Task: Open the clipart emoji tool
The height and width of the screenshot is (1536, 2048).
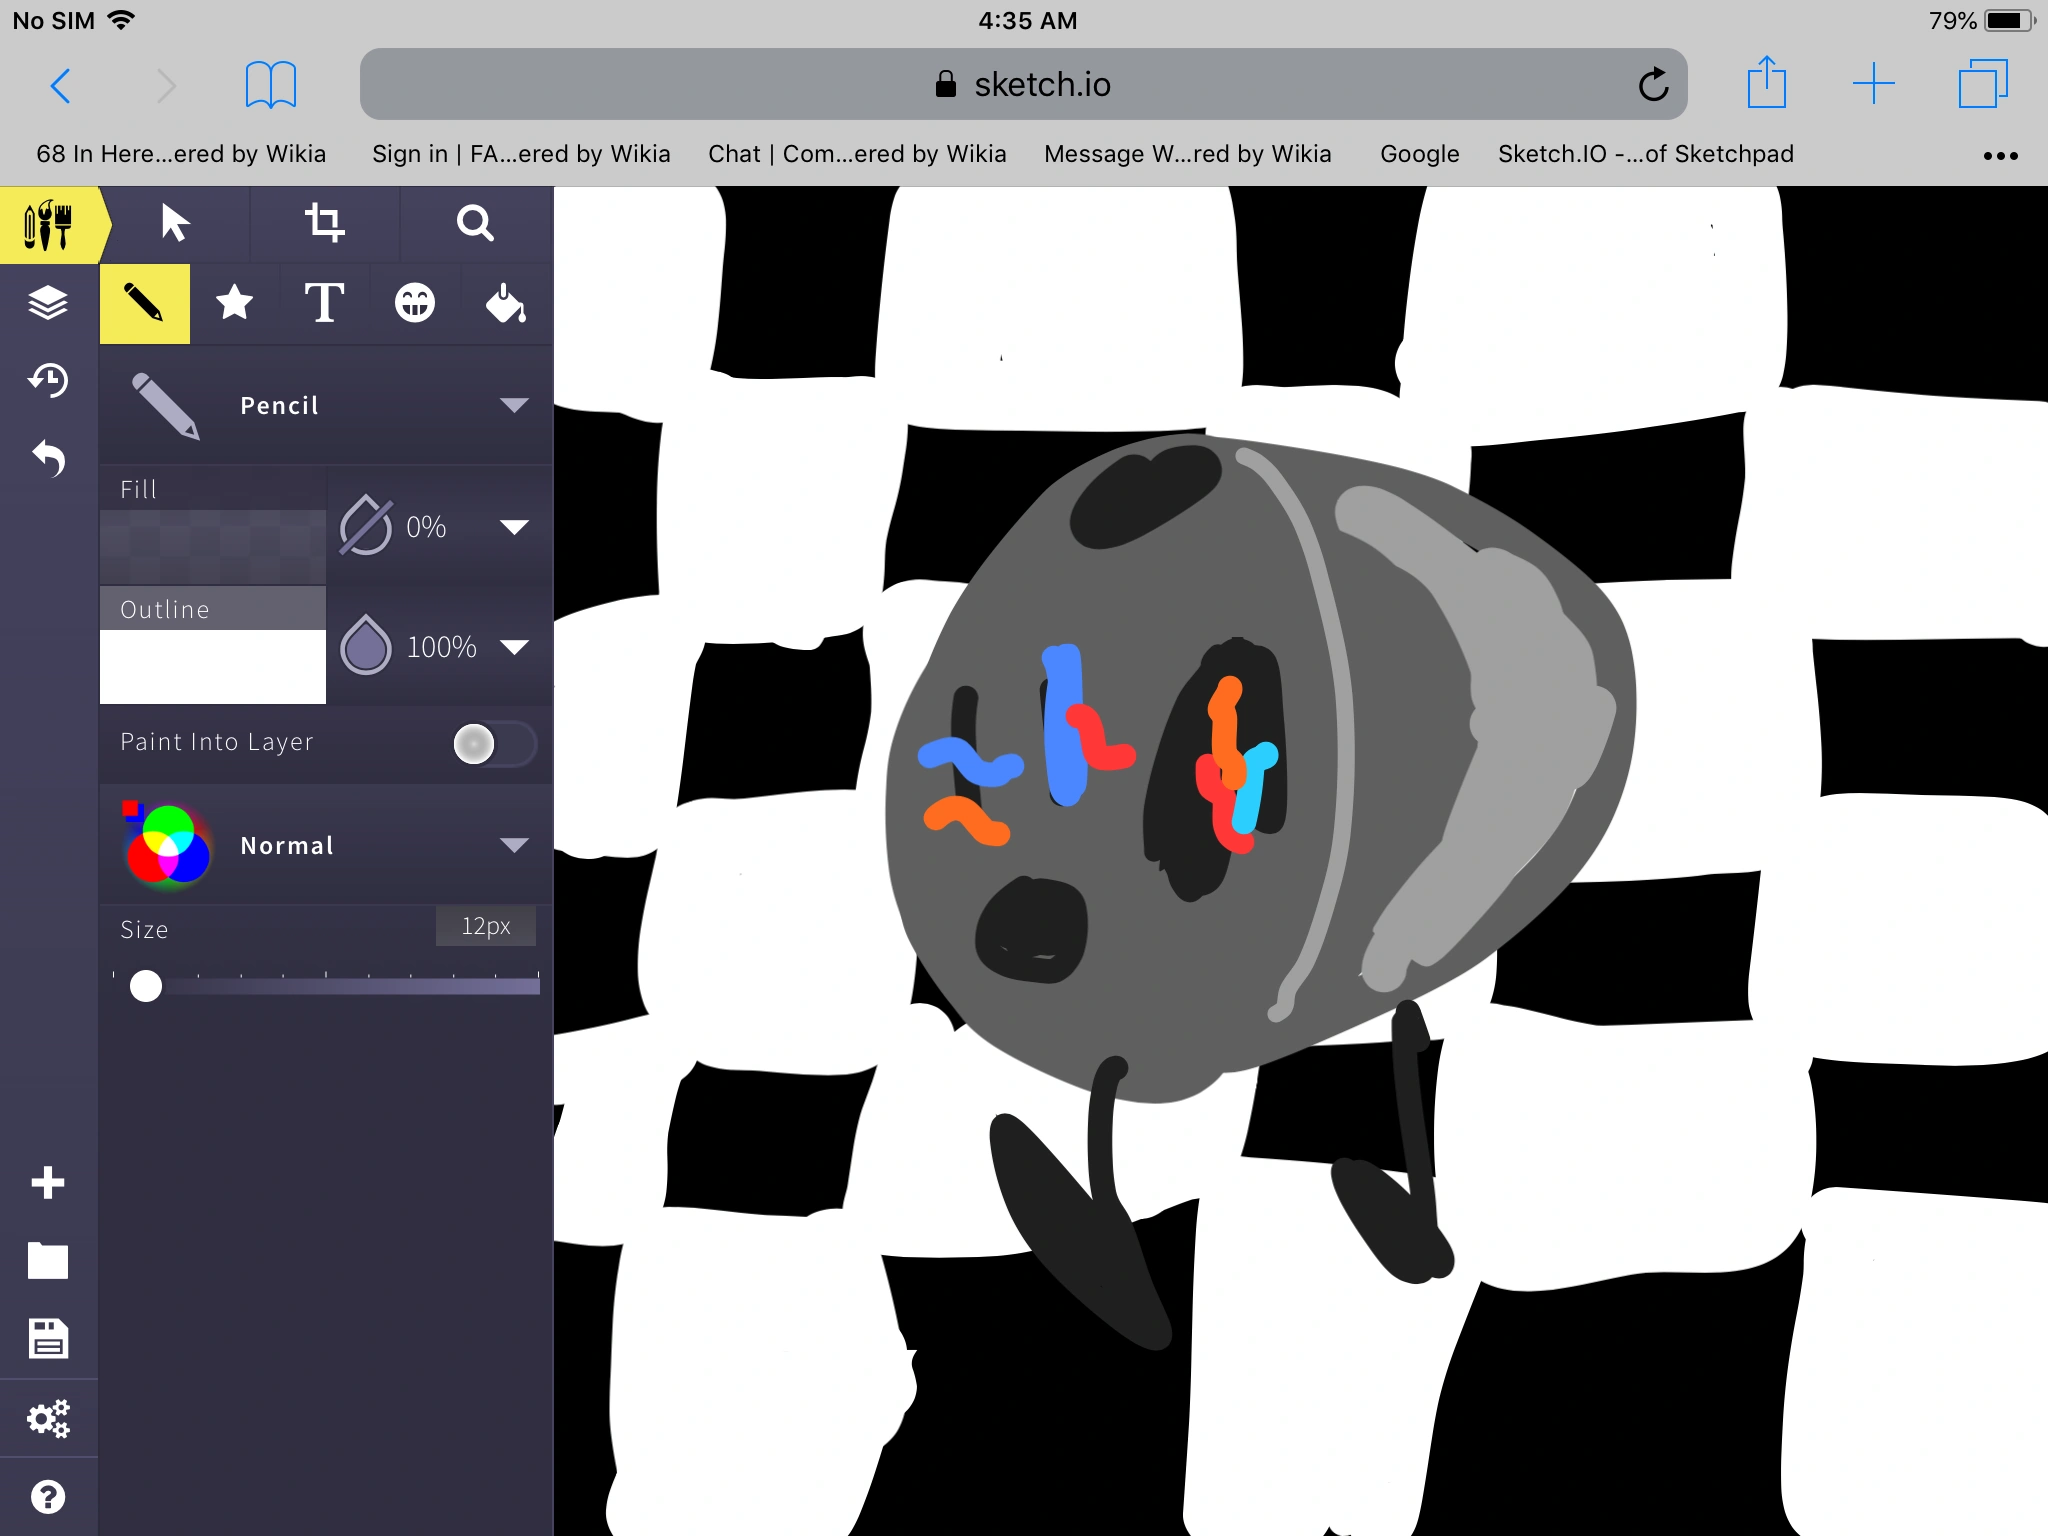Action: 414,303
